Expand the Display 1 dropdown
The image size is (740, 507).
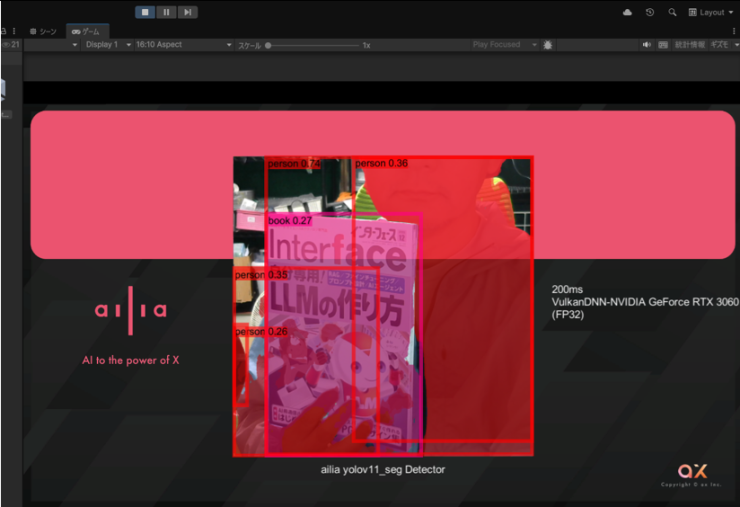(107, 45)
